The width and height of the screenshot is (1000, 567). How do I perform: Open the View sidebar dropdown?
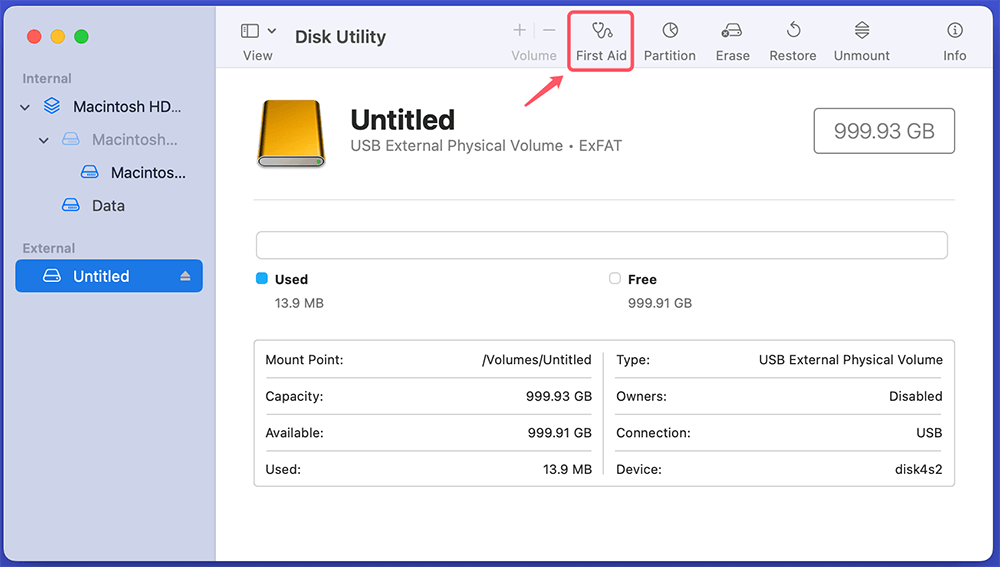pyautogui.click(x=258, y=32)
